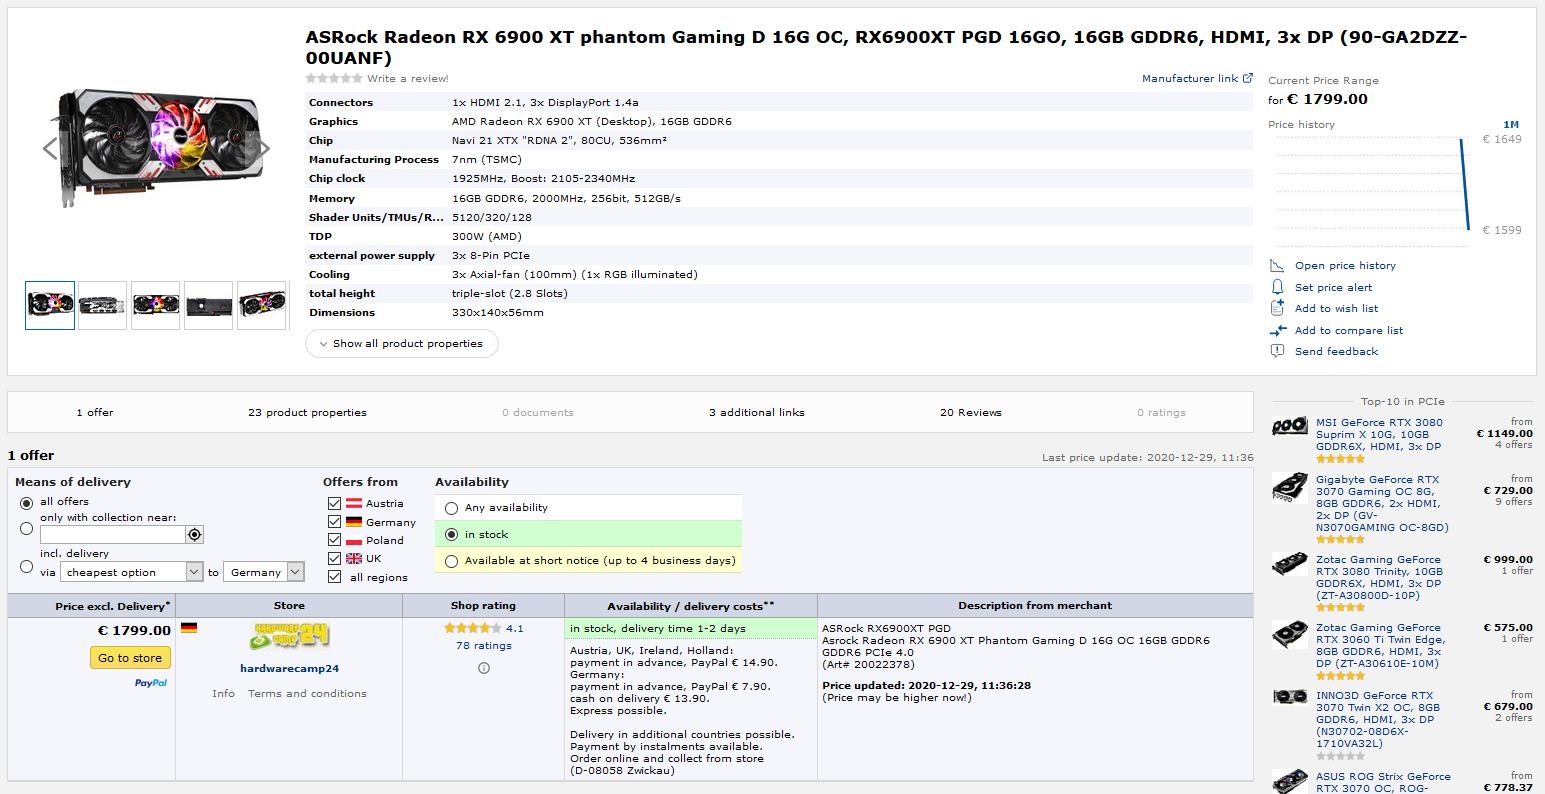
Task: Click the empty review stars under title
Action: [x=334, y=78]
